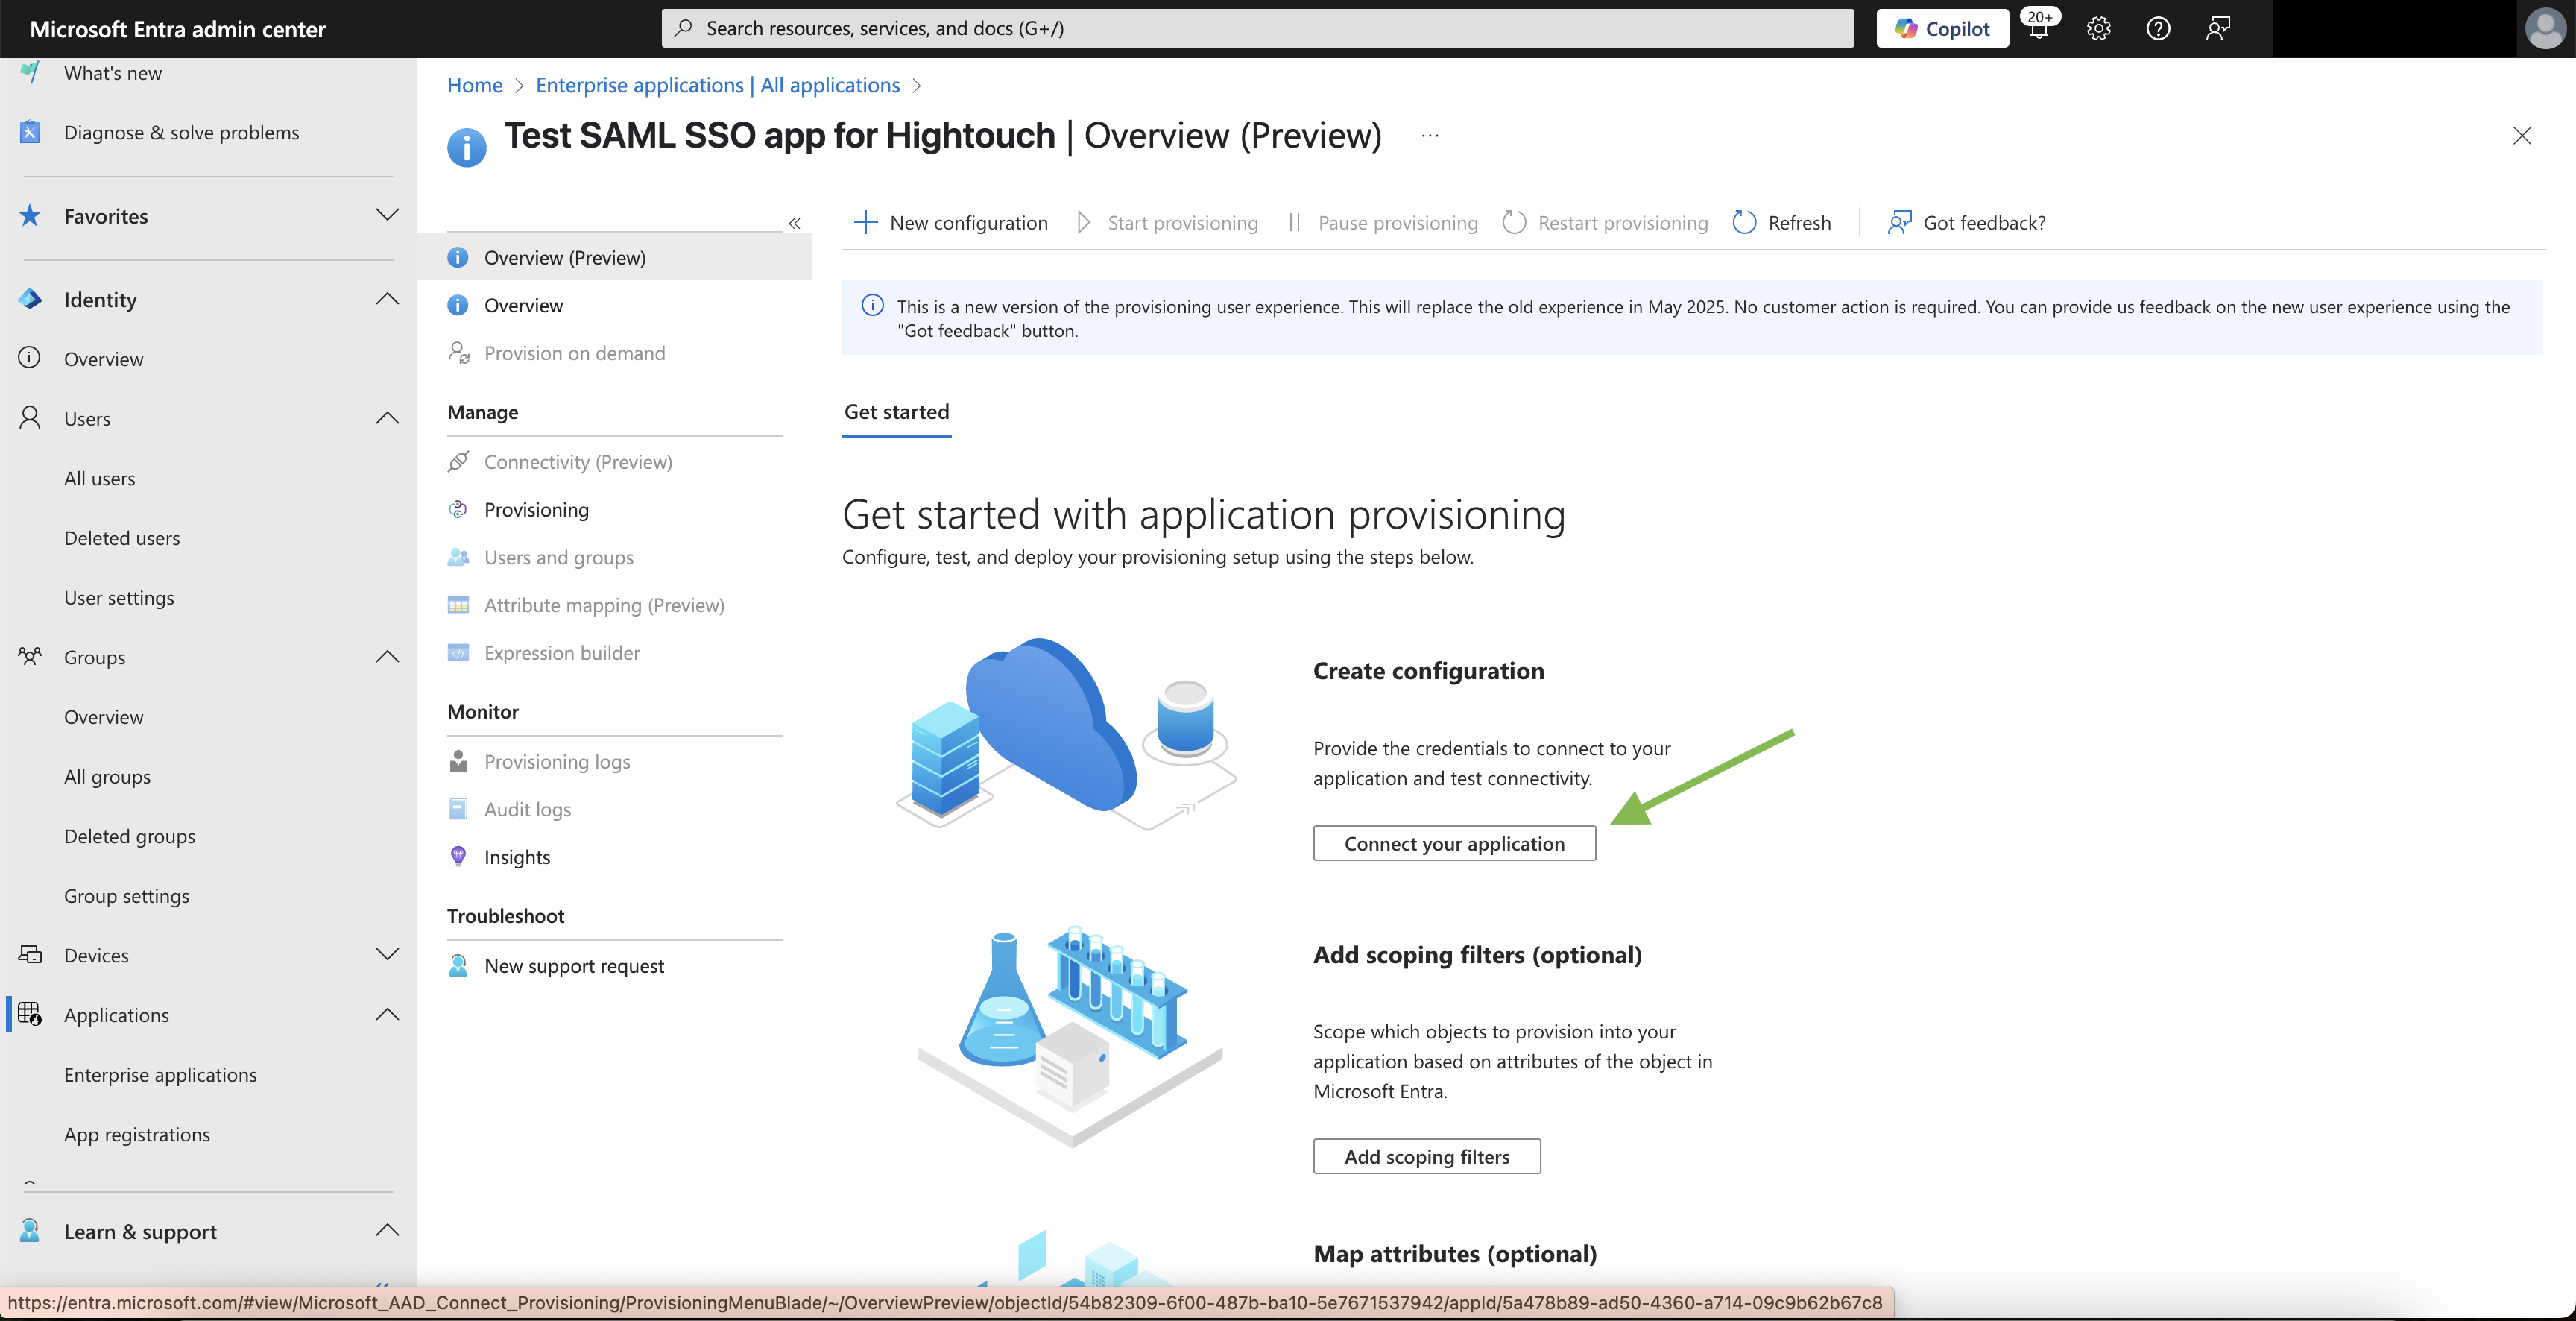Image resolution: width=2576 pixels, height=1321 pixels.
Task: Click the search resources input field
Action: pyautogui.click(x=1256, y=29)
